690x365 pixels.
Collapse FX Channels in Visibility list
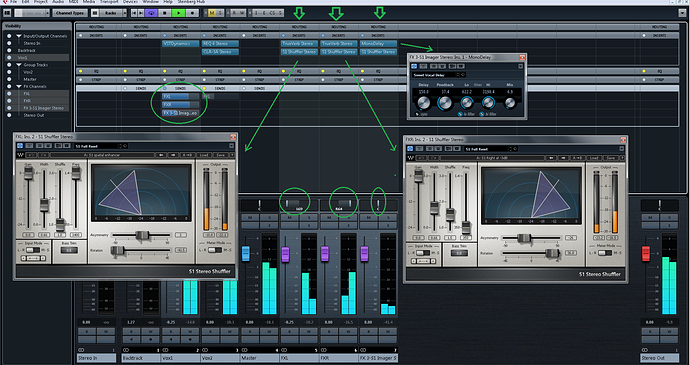click(19, 86)
